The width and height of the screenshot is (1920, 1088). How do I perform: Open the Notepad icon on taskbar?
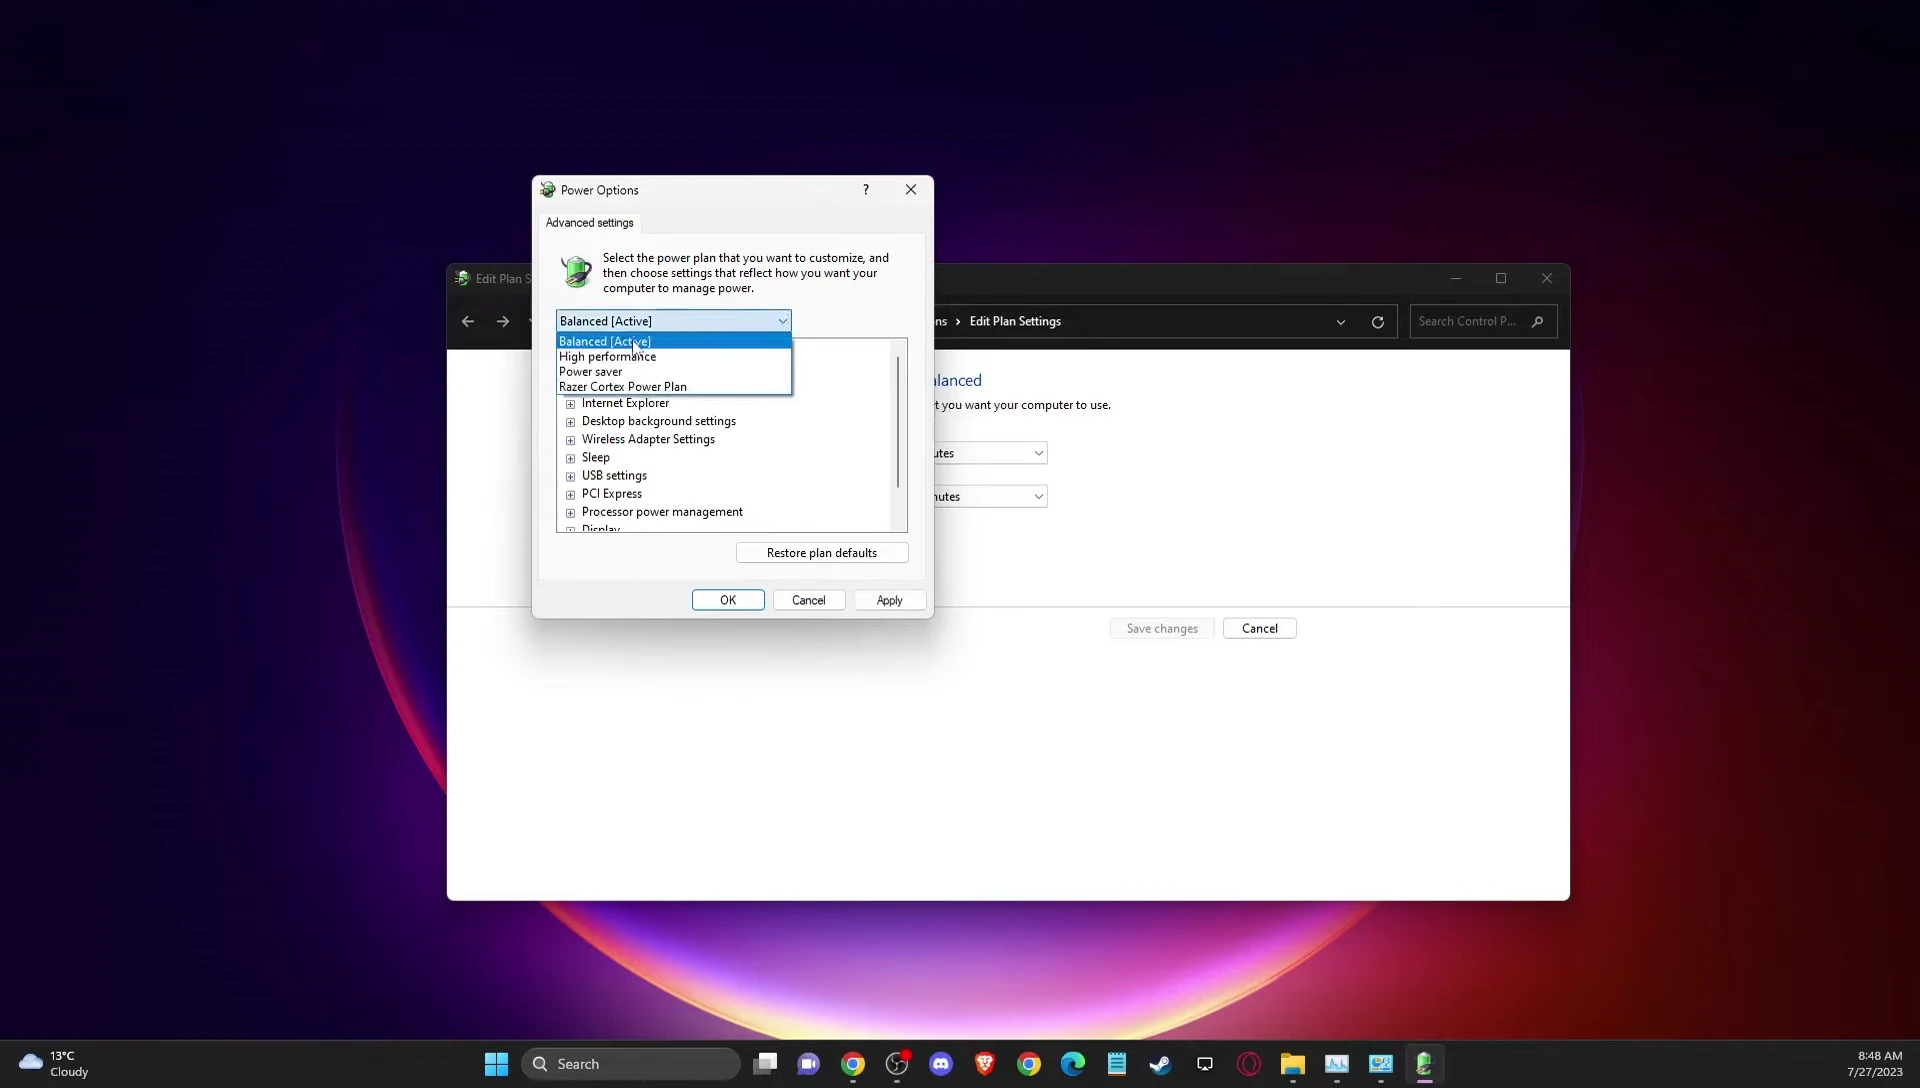tap(1117, 1064)
